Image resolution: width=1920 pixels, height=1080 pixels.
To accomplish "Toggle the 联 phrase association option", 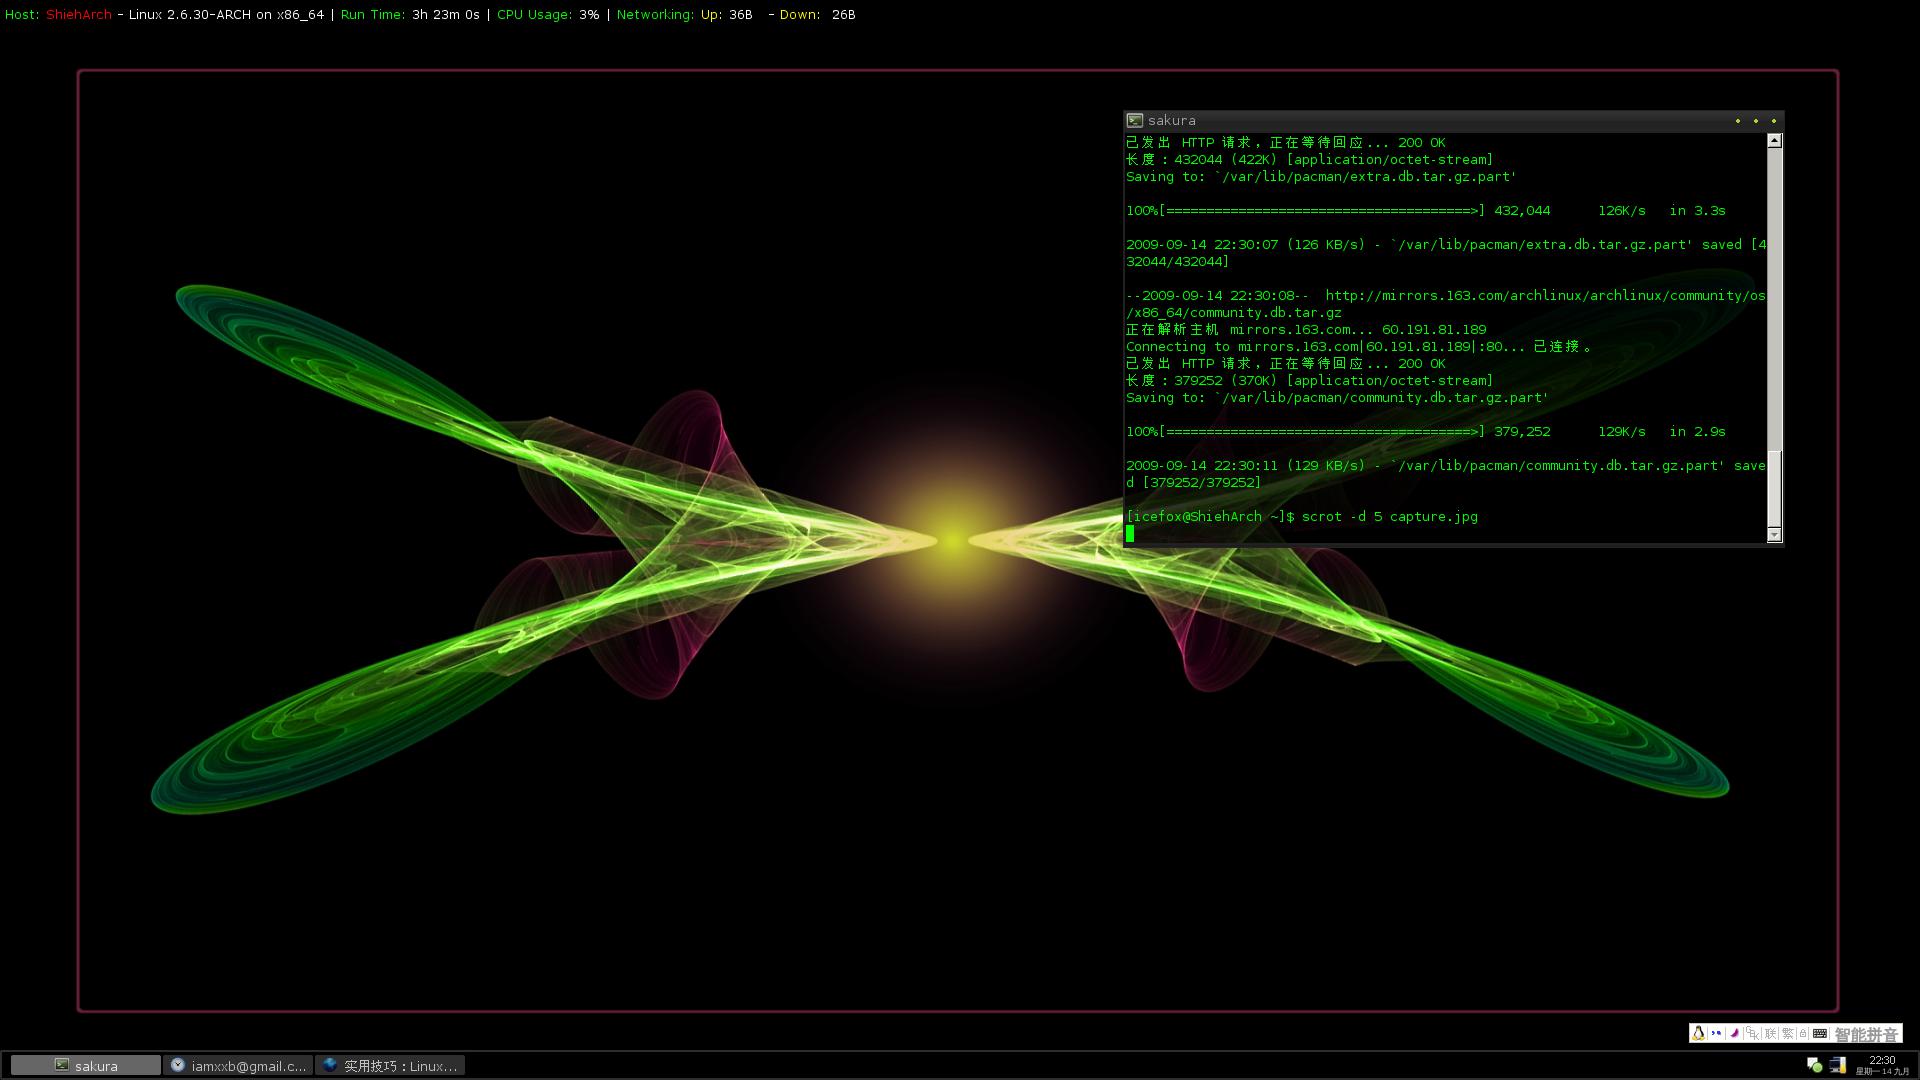I will tap(1770, 1033).
